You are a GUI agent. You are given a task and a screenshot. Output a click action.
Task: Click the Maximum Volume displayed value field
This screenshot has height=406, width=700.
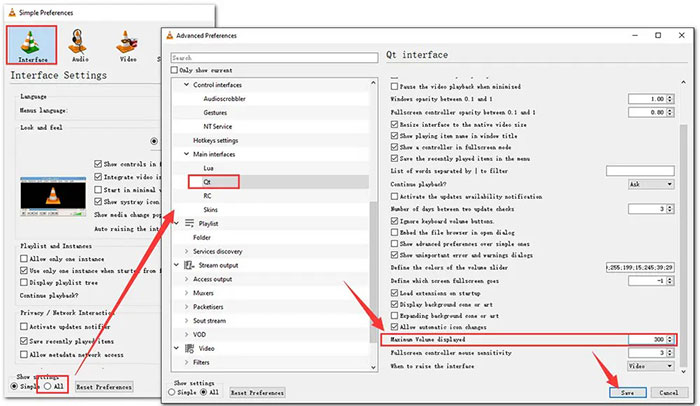click(642, 339)
